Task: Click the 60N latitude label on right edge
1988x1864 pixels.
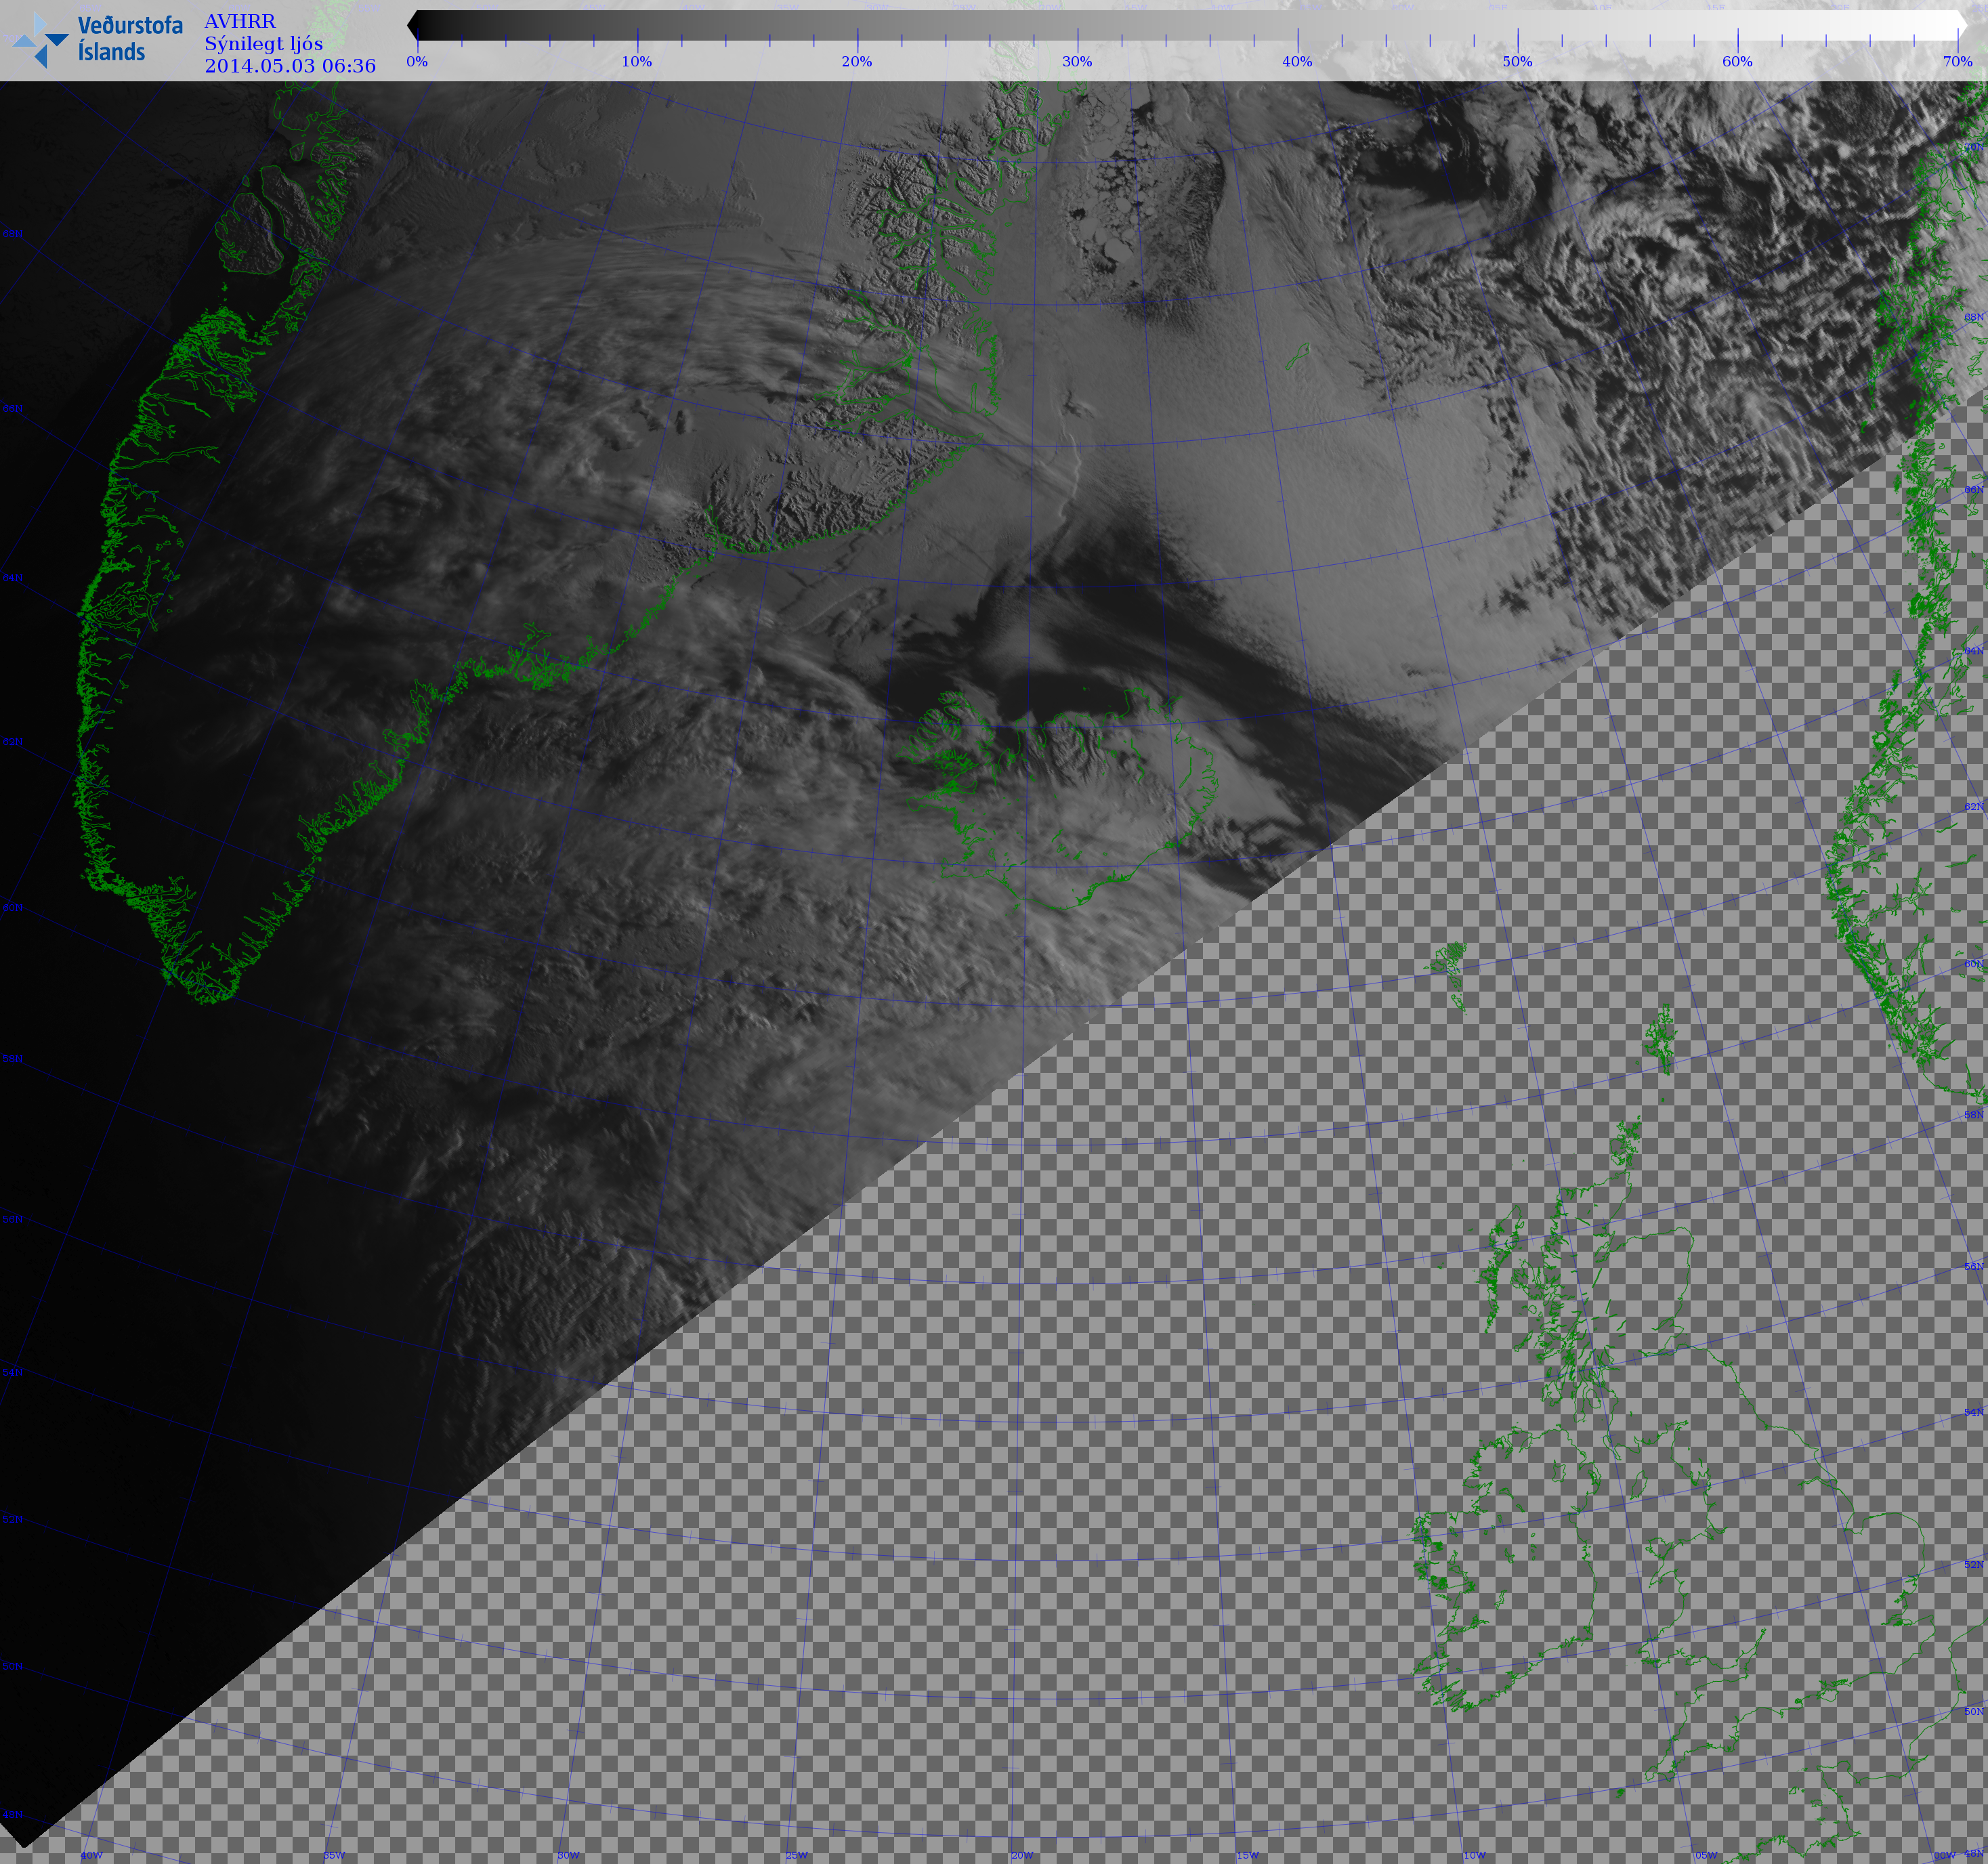Action: point(1973,964)
